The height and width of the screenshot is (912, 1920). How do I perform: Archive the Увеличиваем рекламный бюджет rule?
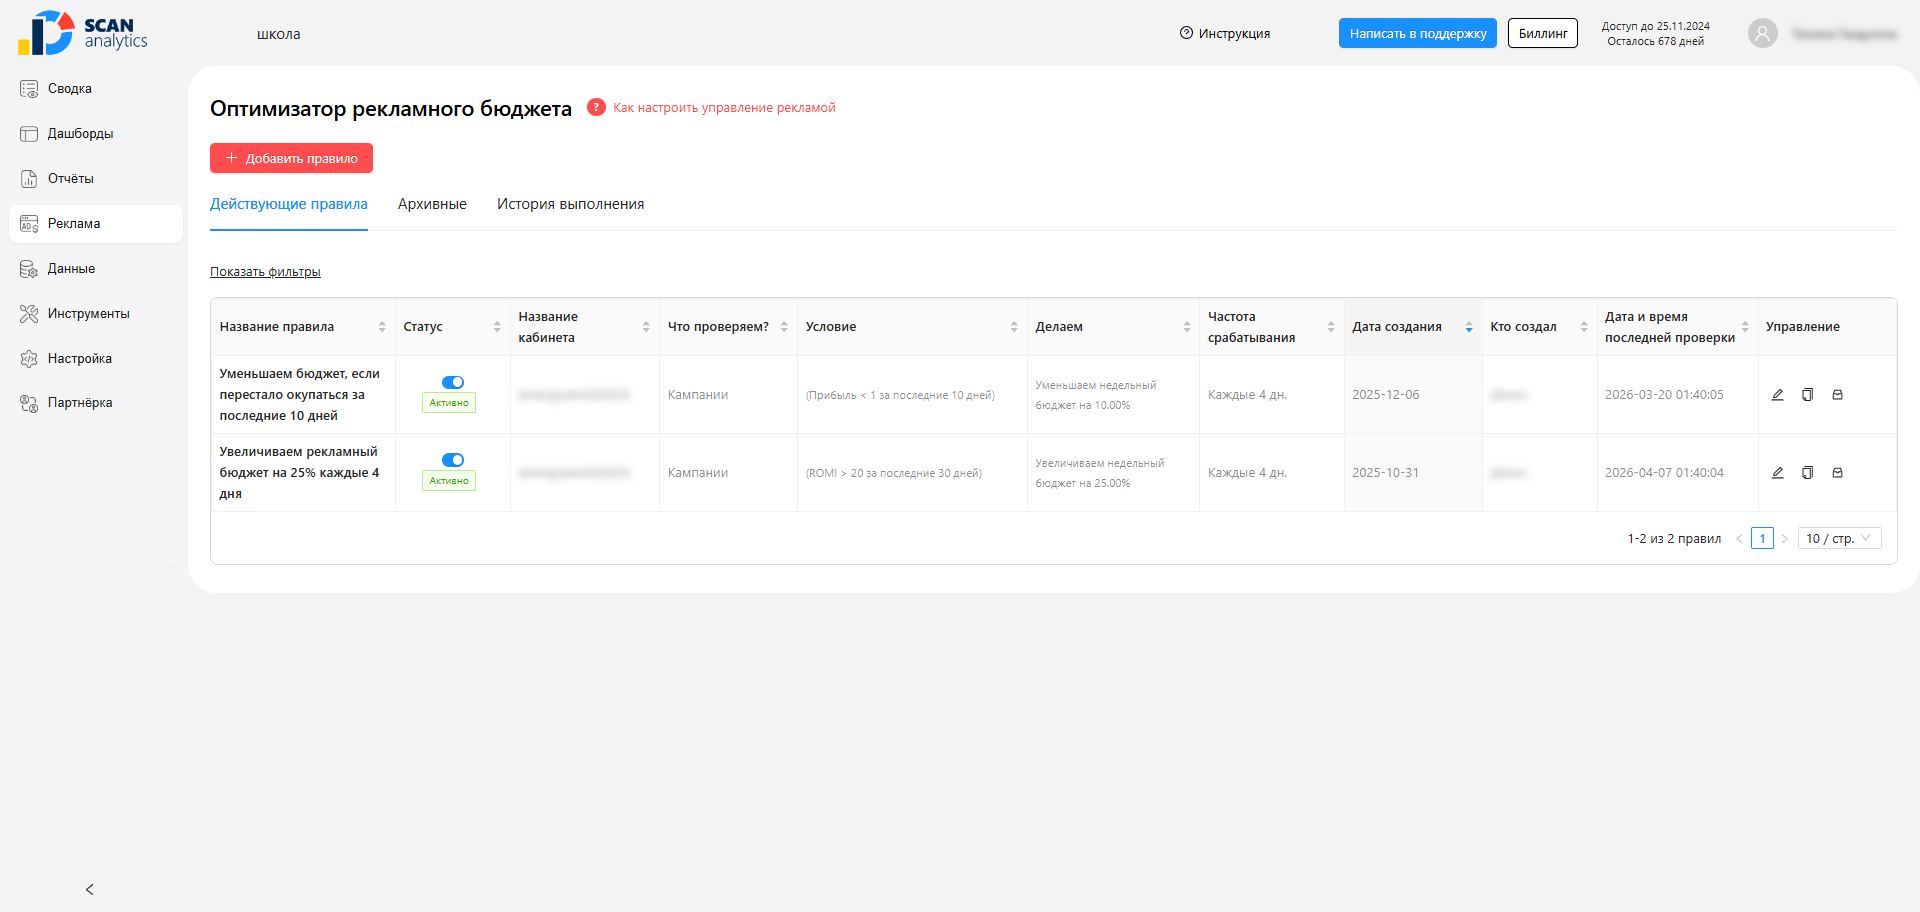tap(1837, 473)
